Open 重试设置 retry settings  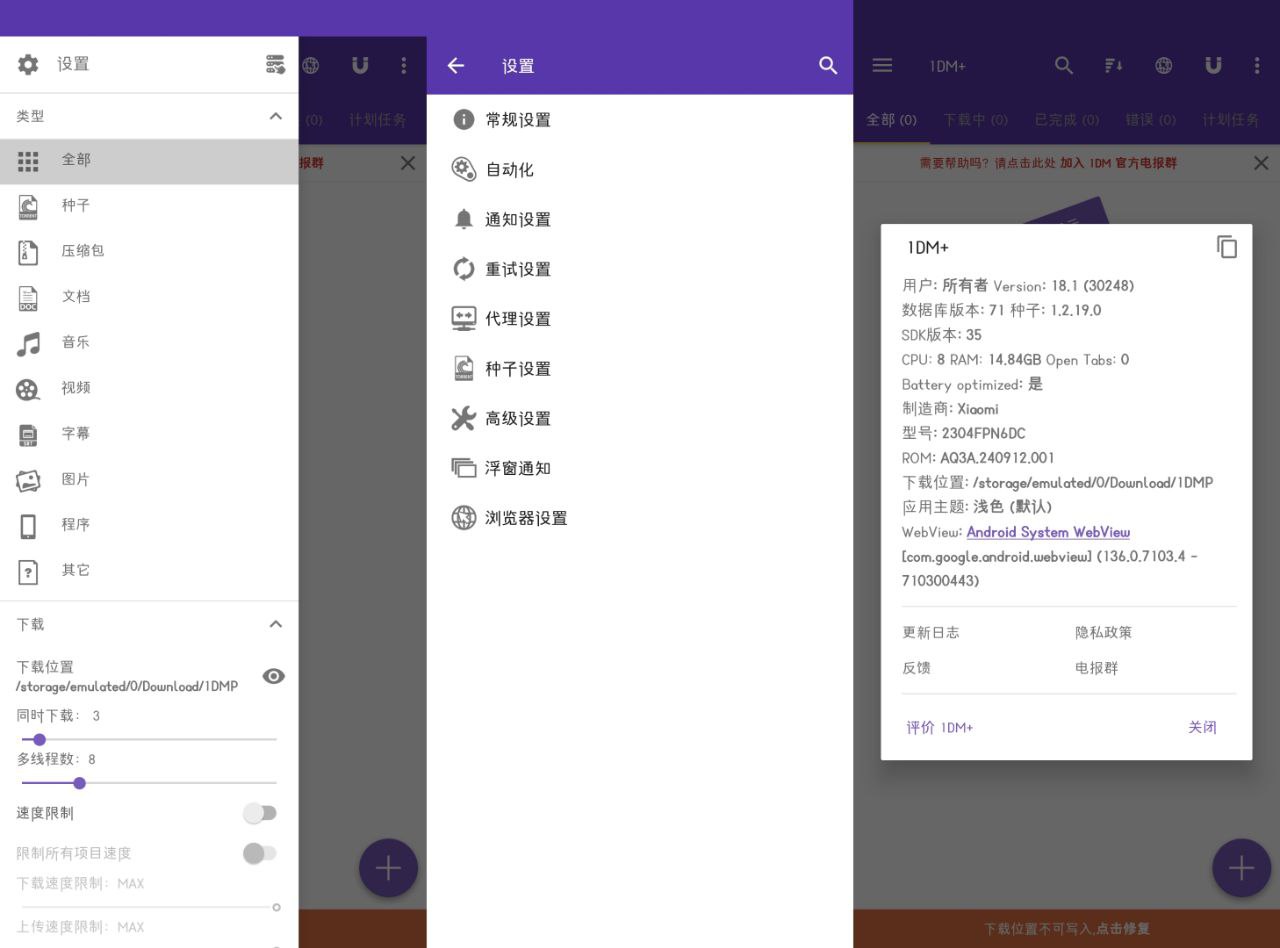640,269
